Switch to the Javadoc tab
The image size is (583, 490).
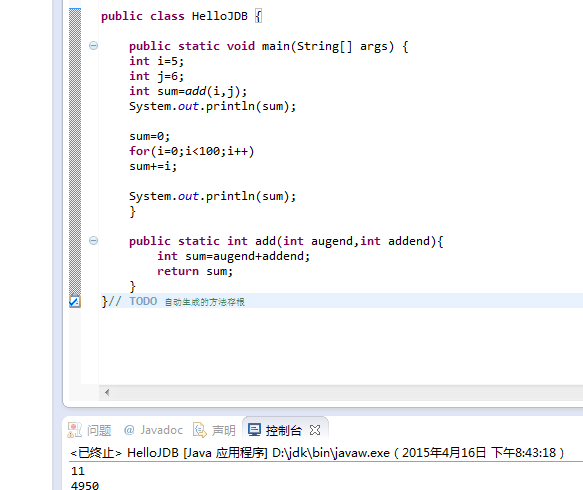coord(153,430)
